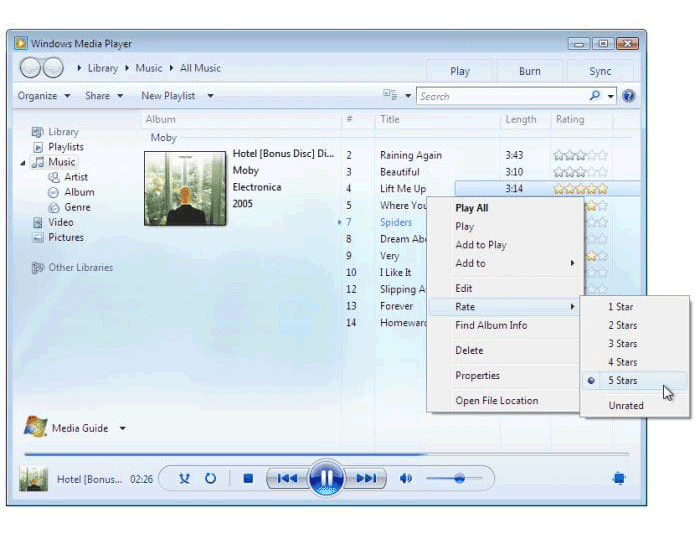Click in the Search input field
The image size is (700, 535).
[x=503, y=96]
